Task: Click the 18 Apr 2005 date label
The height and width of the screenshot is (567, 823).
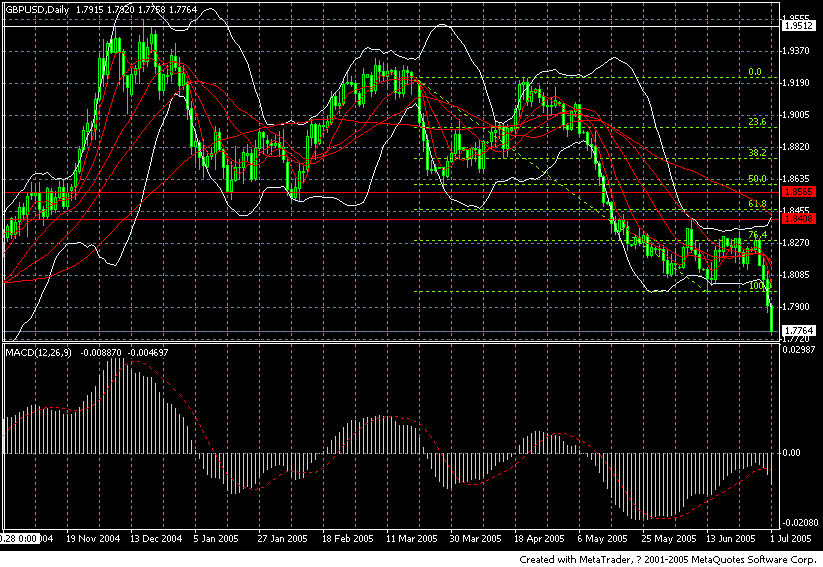Action: point(539,539)
